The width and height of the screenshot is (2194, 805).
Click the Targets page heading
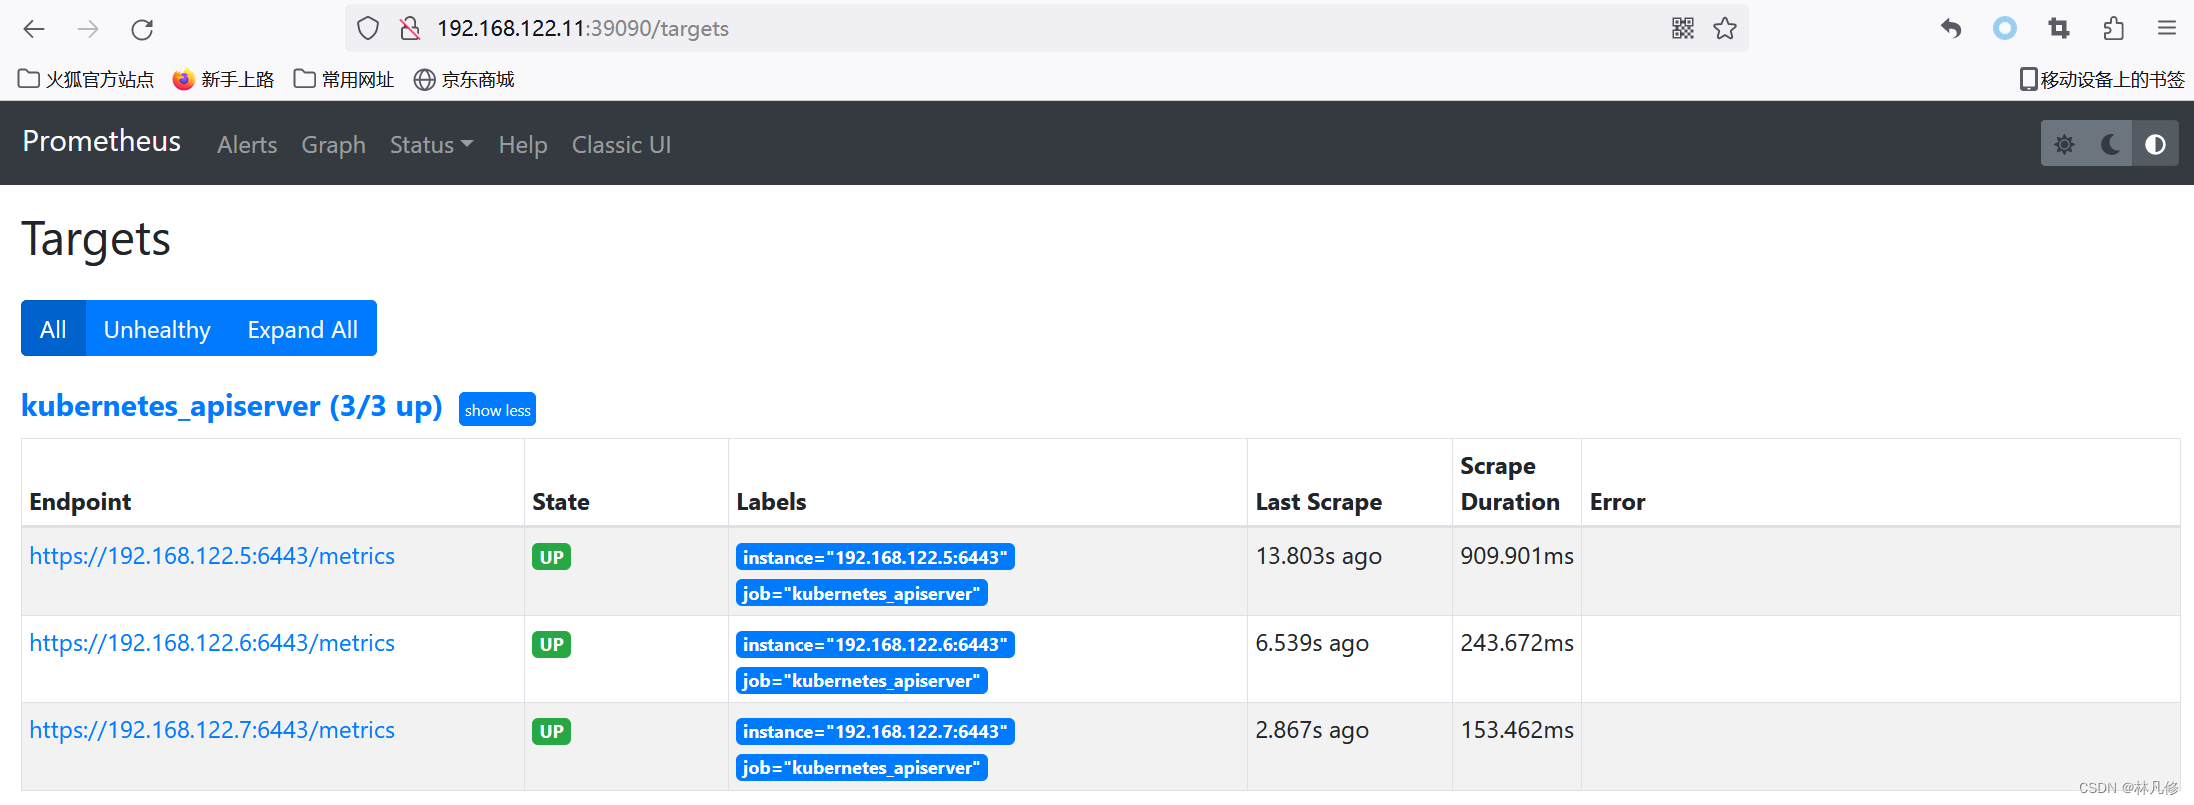(96, 240)
